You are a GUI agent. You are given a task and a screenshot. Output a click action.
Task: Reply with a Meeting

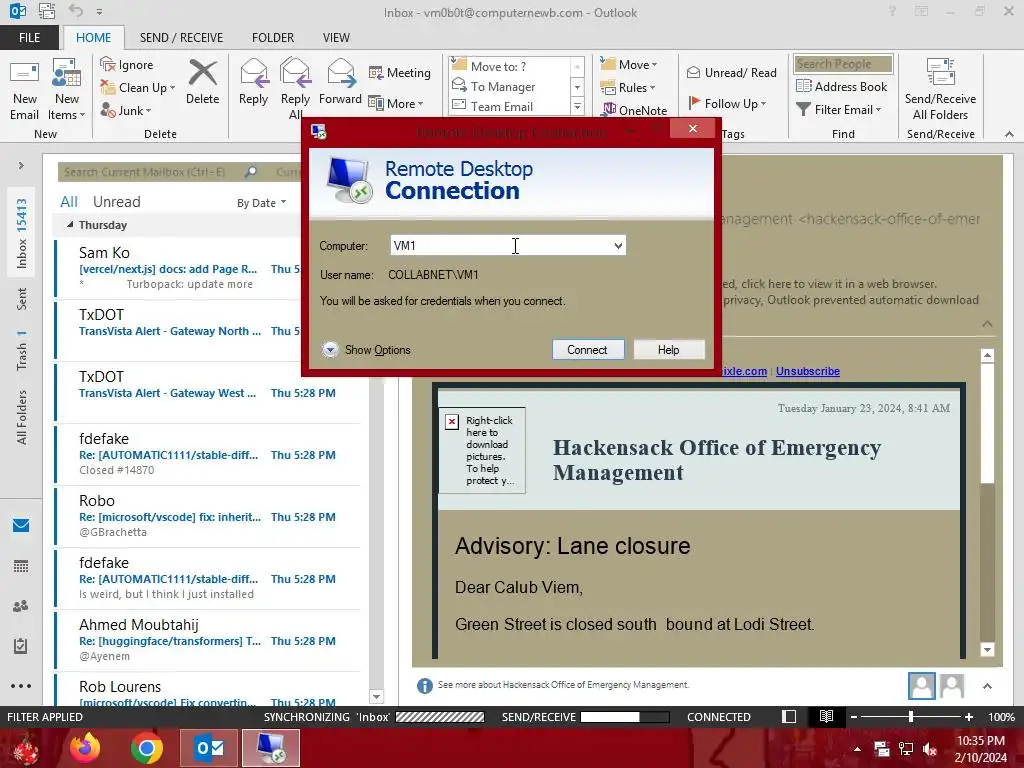[400, 72]
